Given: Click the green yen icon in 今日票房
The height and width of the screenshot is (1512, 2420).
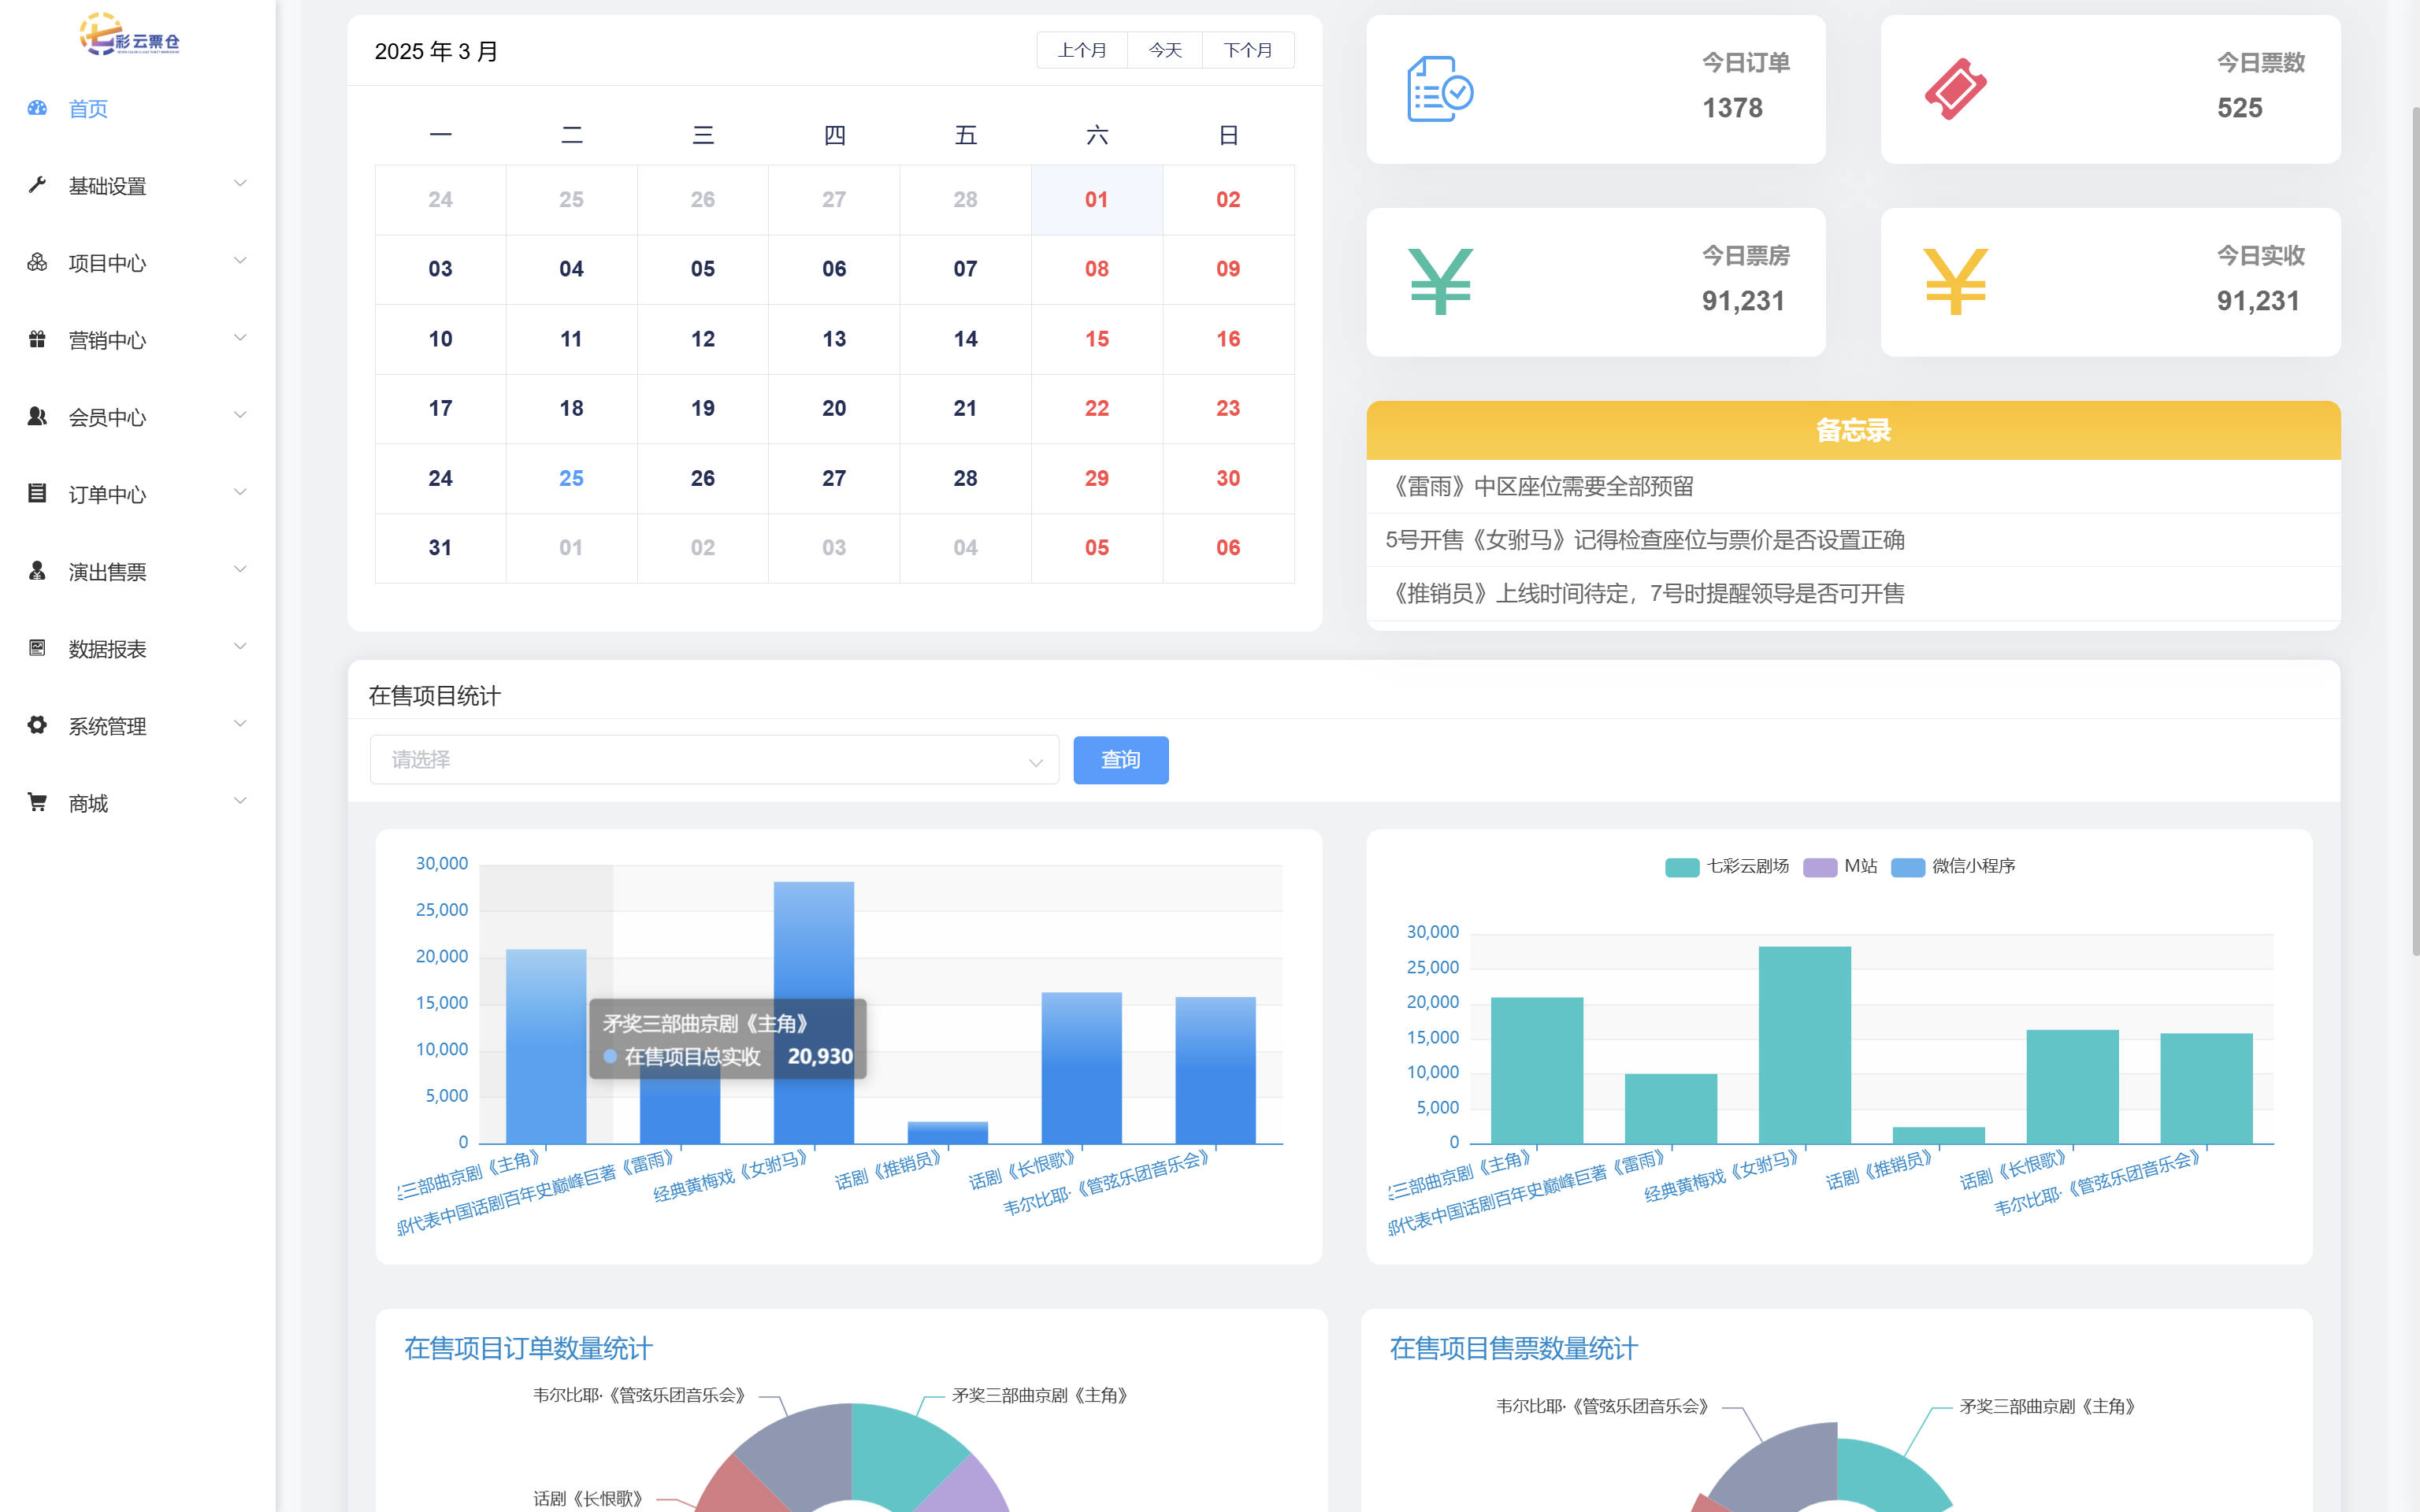Looking at the screenshot, I should [1439, 282].
